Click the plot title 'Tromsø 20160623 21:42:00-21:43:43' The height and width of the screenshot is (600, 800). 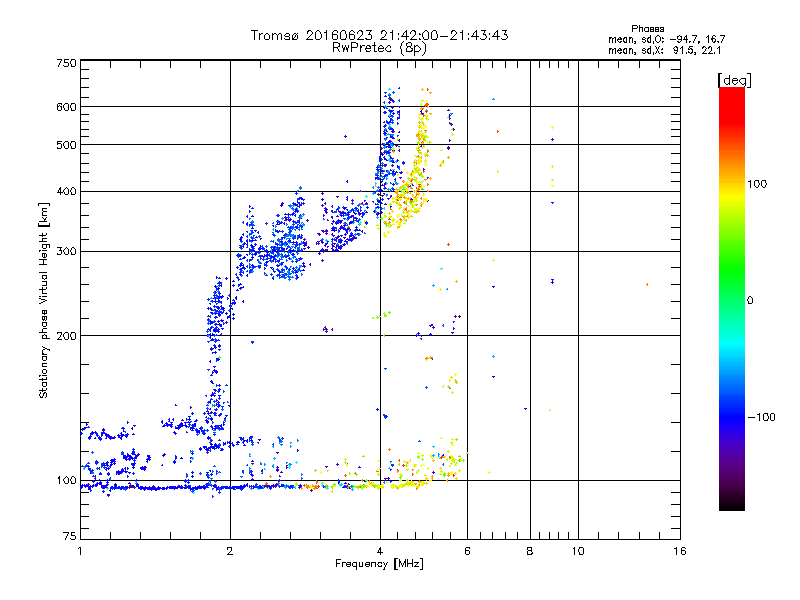[x=379, y=35]
